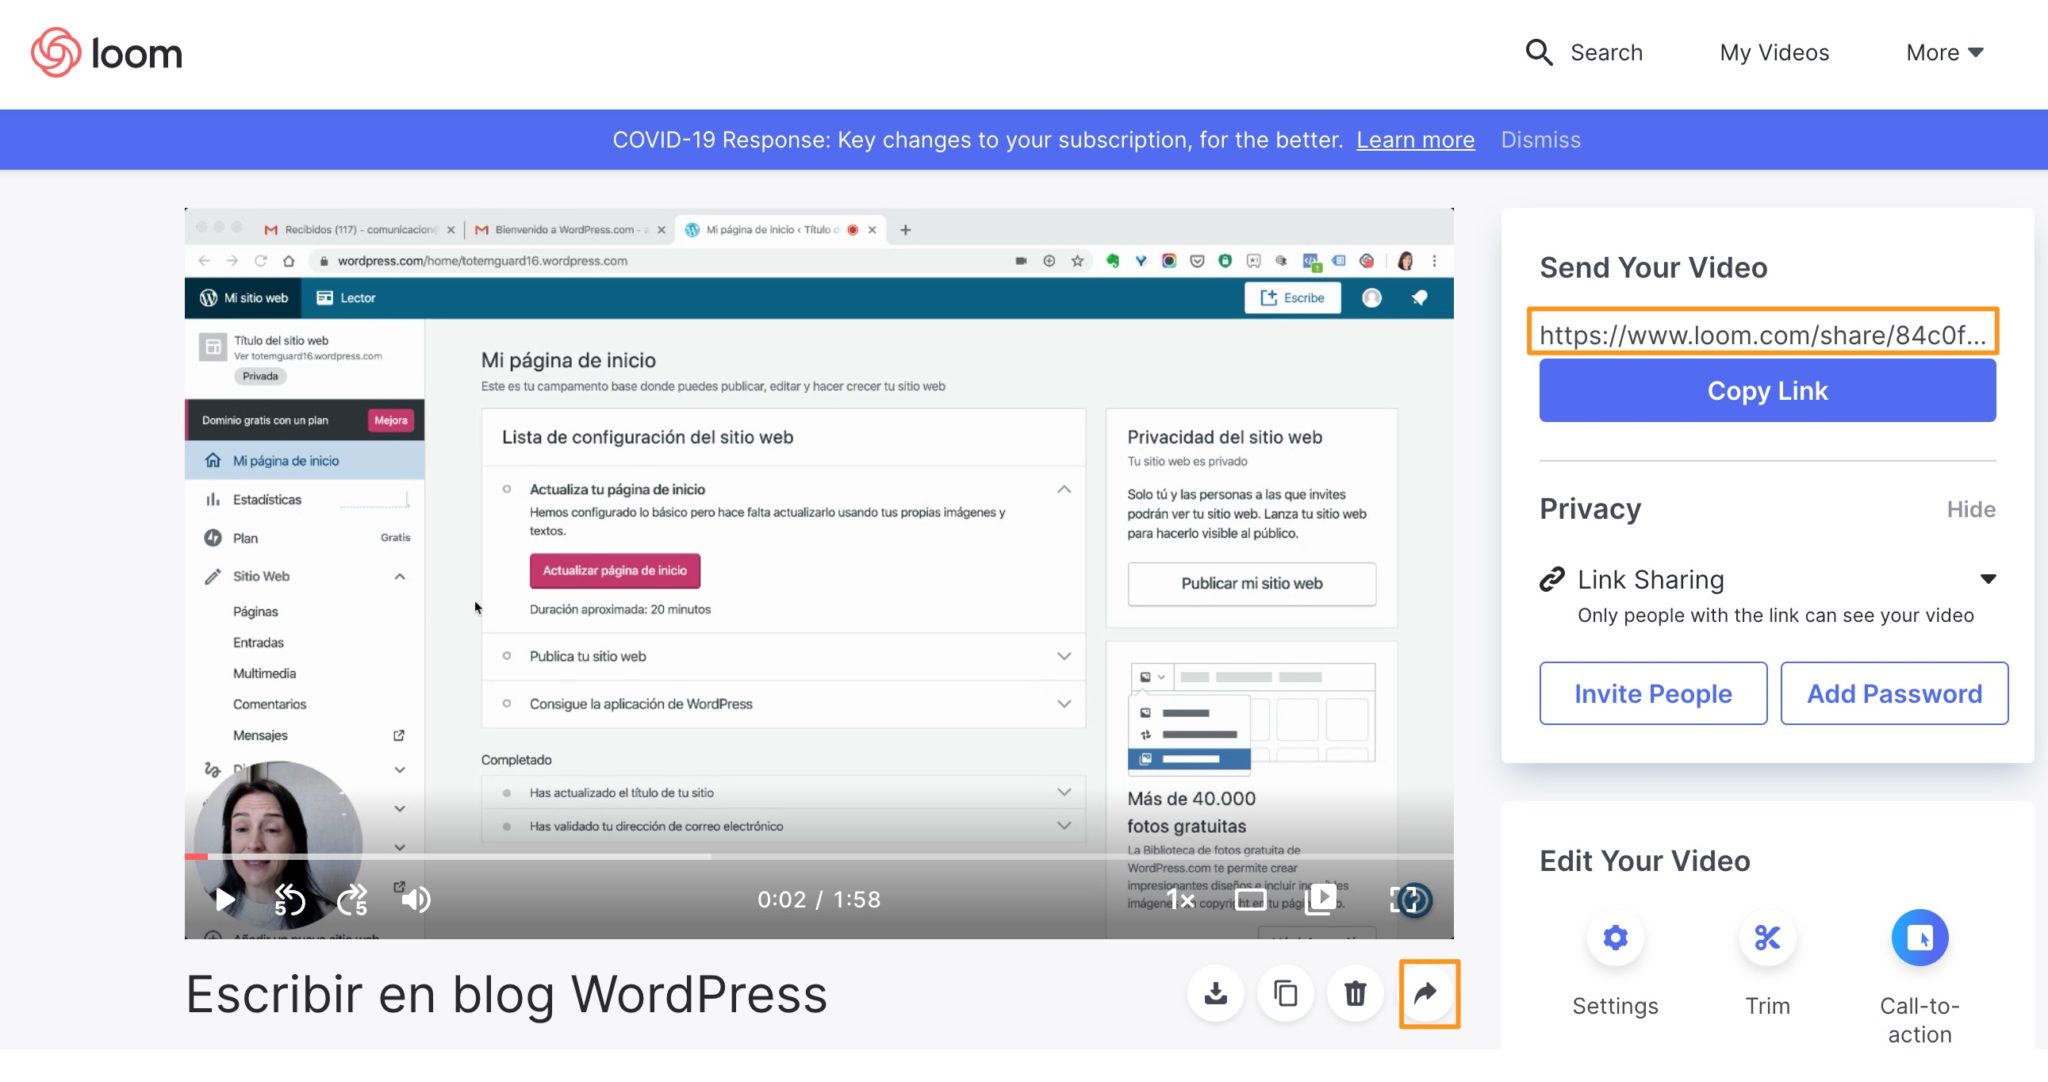This screenshot has height=1082, width=2048.
Task: Change the 1x playback speed
Action: [x=1182, y=900]
